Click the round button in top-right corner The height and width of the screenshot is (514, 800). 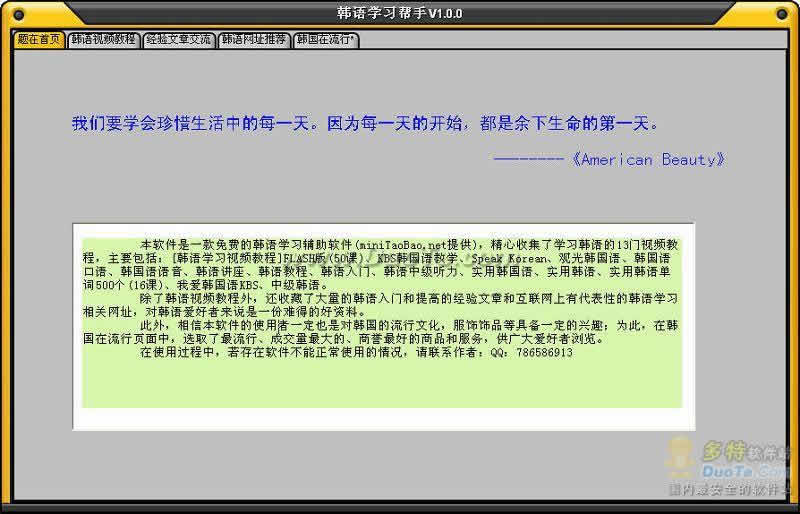(x=781, y=14)
